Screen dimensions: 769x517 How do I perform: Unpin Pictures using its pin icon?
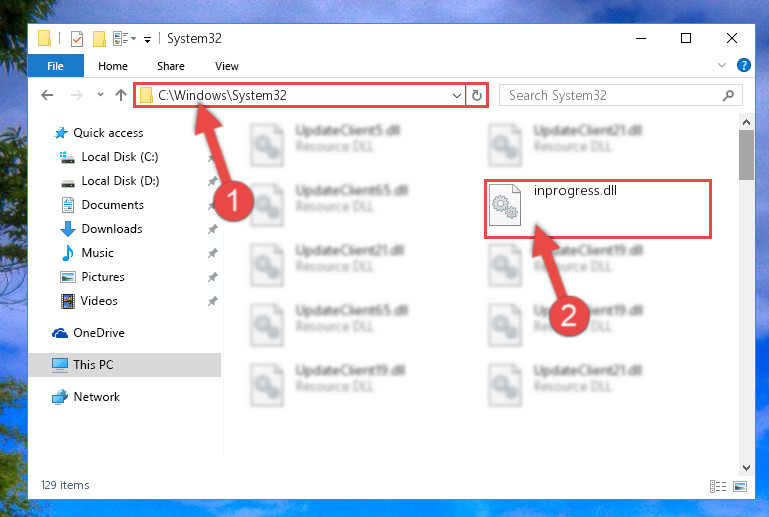click(x=212, y=277)
